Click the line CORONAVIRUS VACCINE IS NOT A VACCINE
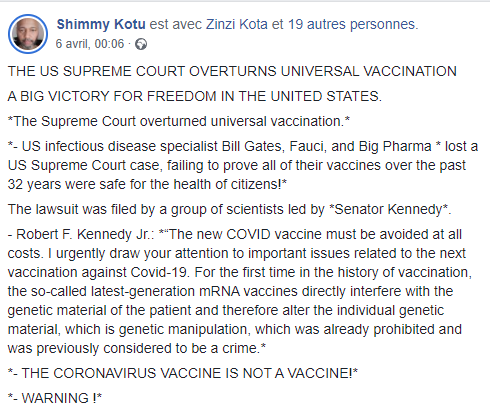 182,373
